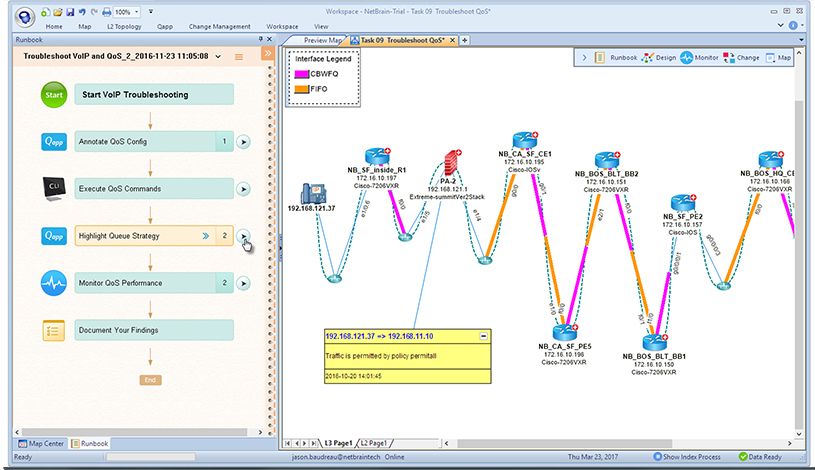Customize the quick access toolbar dropdown
Image resolution: width=815 pixels, height=470 pixels.
click(x=151, y=11)
